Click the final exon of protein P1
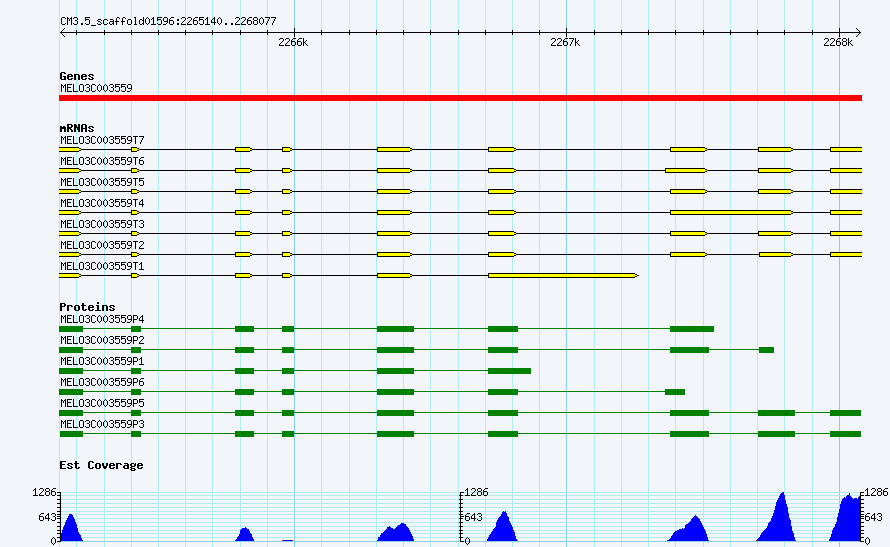This screenshot has width=890, height=547. tap(509, 371)
